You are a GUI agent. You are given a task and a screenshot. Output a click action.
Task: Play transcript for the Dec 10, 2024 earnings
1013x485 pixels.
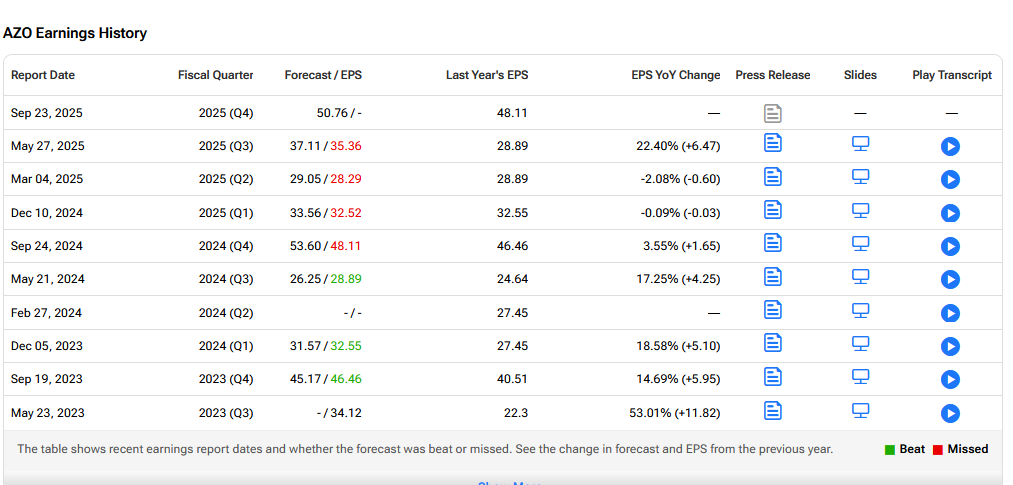(950, 213)
